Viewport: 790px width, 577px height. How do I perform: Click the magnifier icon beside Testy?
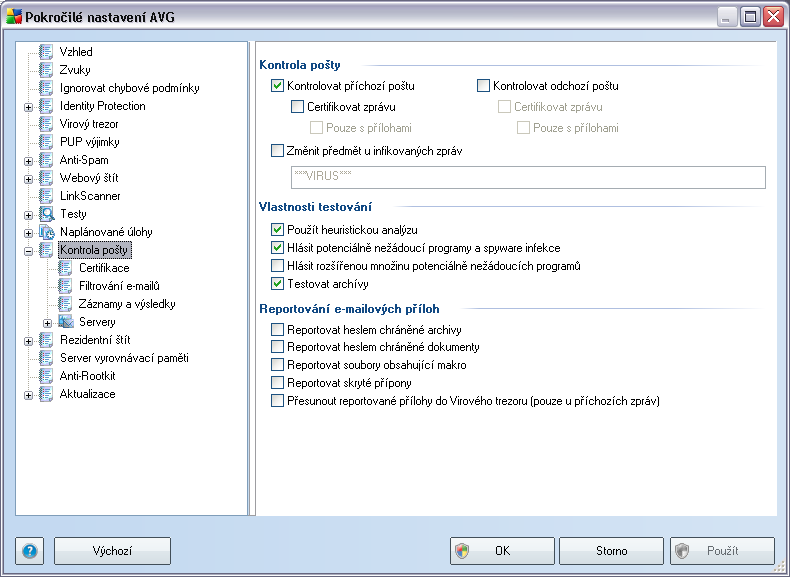pos(47,214)
